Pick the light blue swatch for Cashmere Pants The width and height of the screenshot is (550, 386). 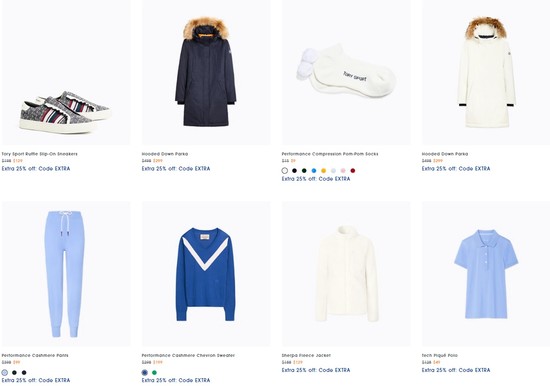pos(5,372)
